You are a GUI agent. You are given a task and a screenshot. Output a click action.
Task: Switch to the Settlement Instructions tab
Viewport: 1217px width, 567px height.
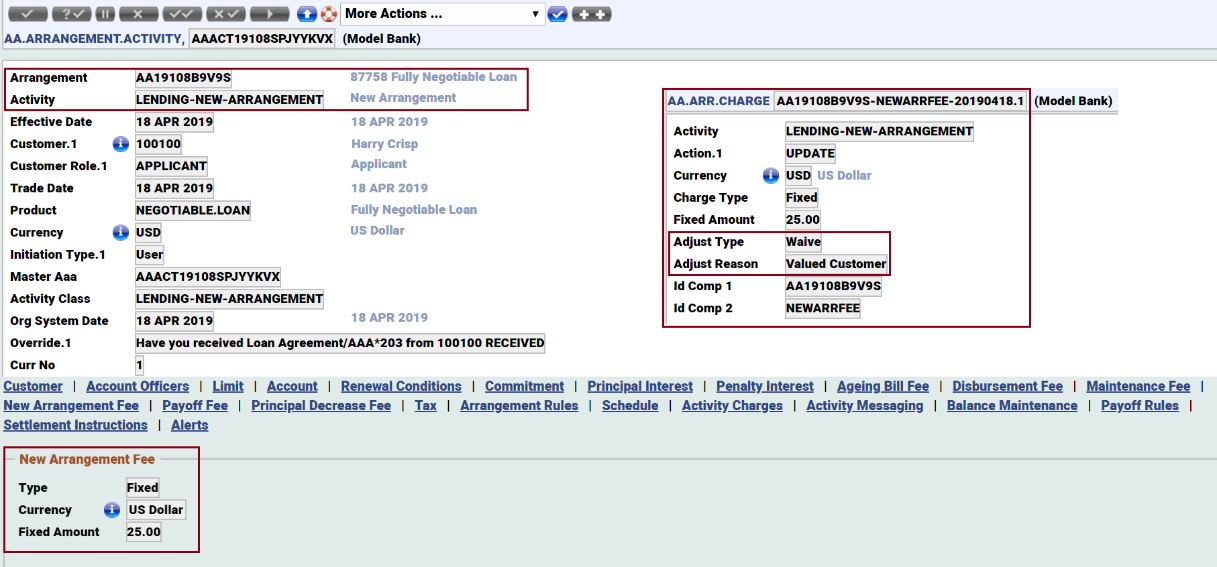(x=75, y=425)
